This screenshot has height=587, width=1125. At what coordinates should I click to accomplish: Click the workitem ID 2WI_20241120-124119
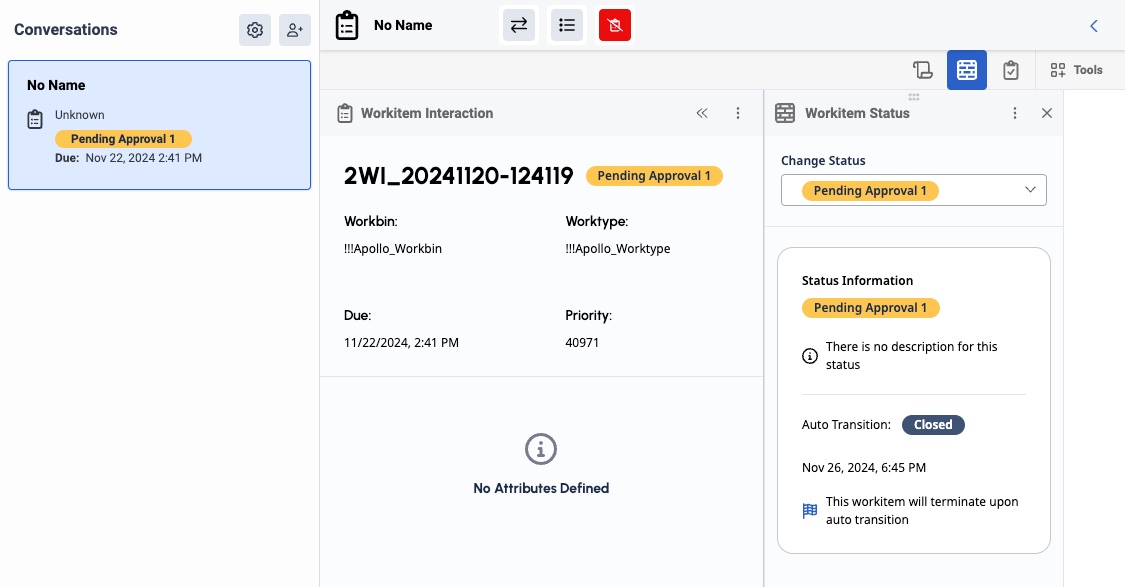pyautogui.click(x=458, y=176)
